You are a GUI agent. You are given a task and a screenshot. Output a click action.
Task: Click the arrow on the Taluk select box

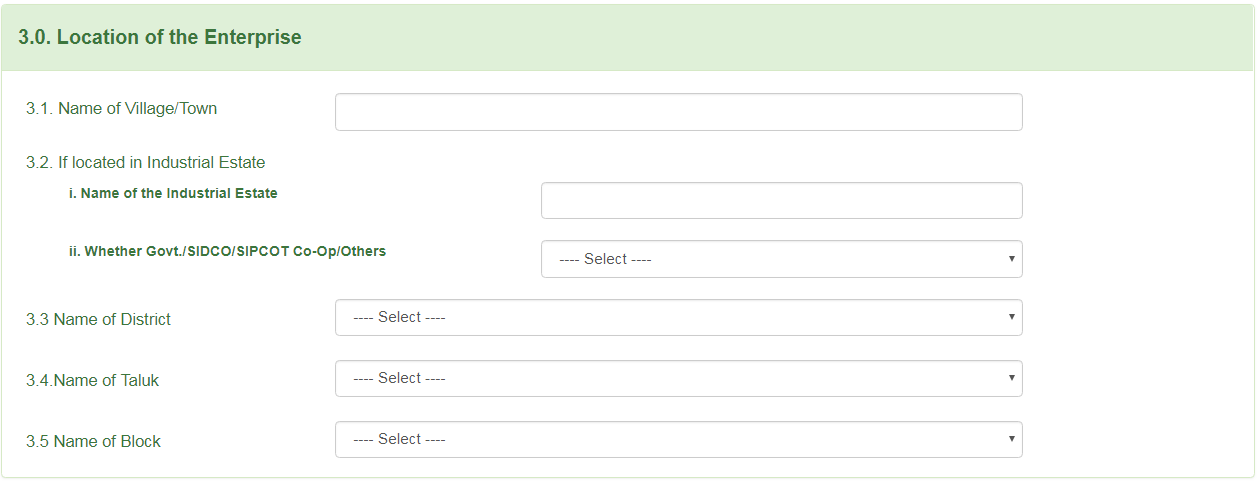[x=1012, y=378]
